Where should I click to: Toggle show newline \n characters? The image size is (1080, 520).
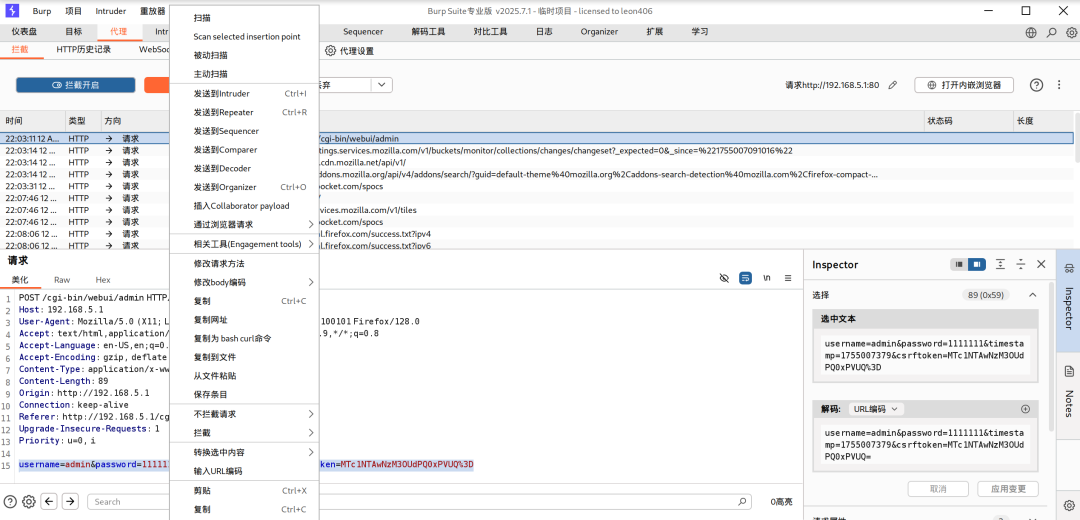767,278
